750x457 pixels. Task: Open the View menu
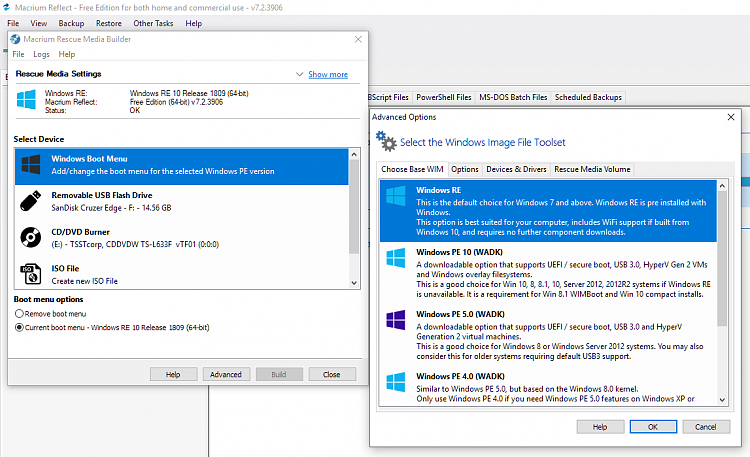point(39,23)
